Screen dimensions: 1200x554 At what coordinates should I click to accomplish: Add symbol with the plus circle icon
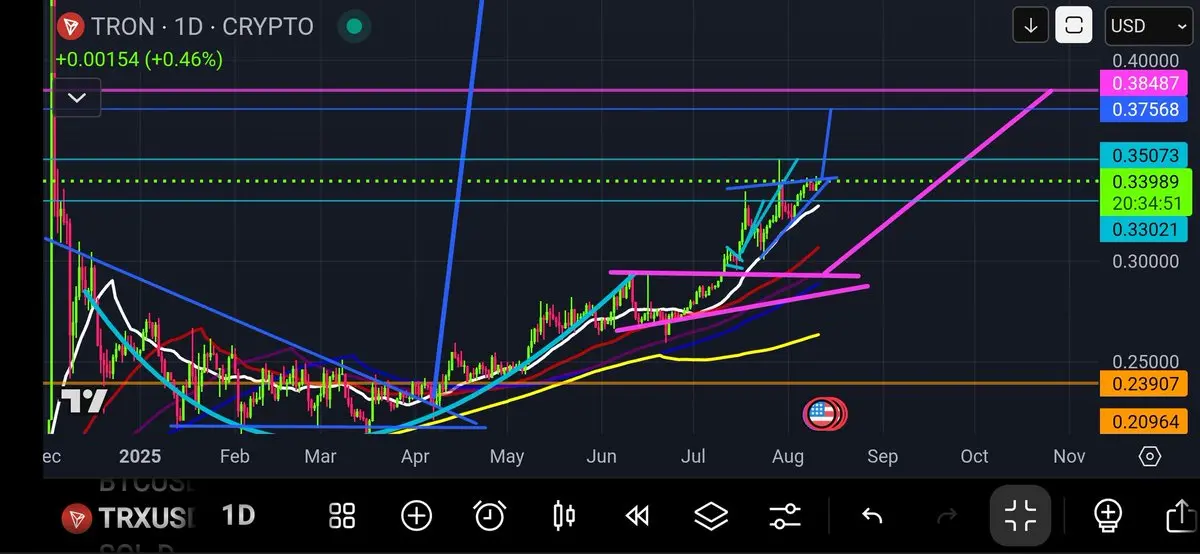point(416,516)
